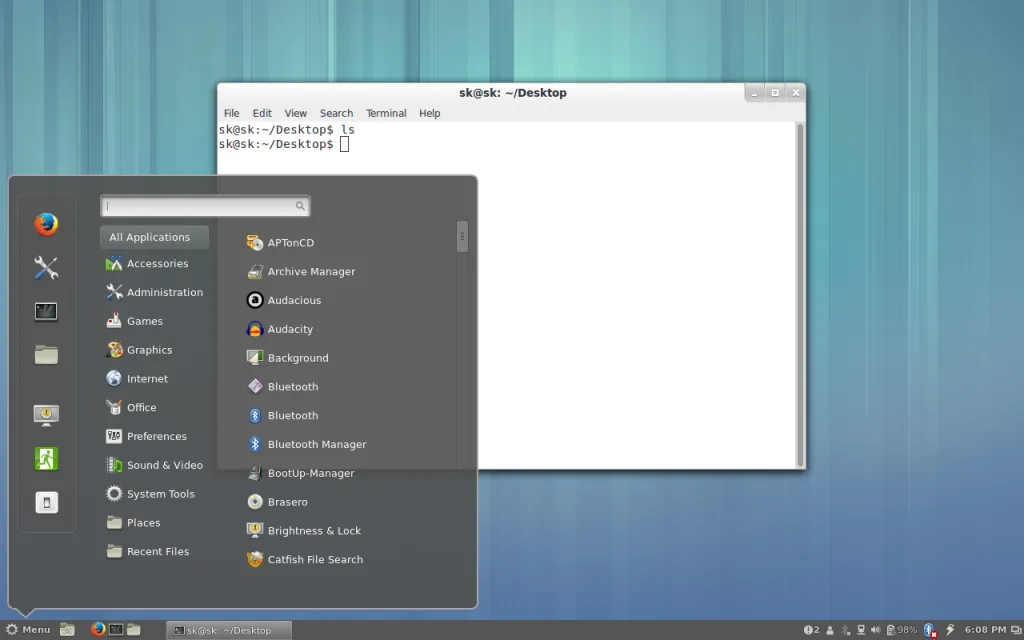Log out using the green exit icon
This screenshot has width=1024, height=640.
44,458
